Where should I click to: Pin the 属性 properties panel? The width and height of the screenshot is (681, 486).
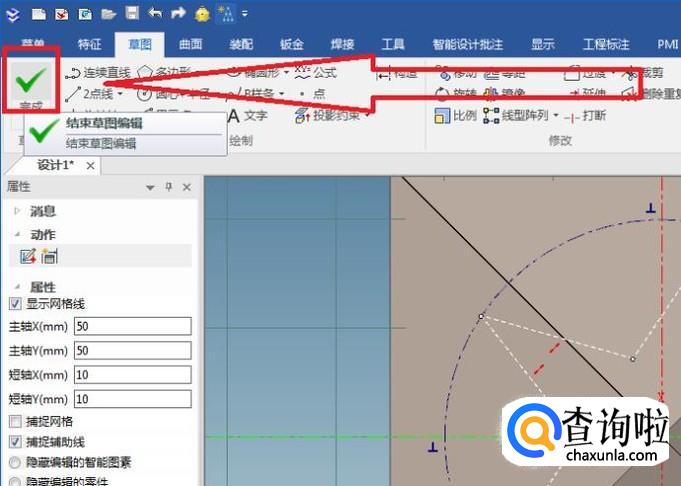click(169, 187)
